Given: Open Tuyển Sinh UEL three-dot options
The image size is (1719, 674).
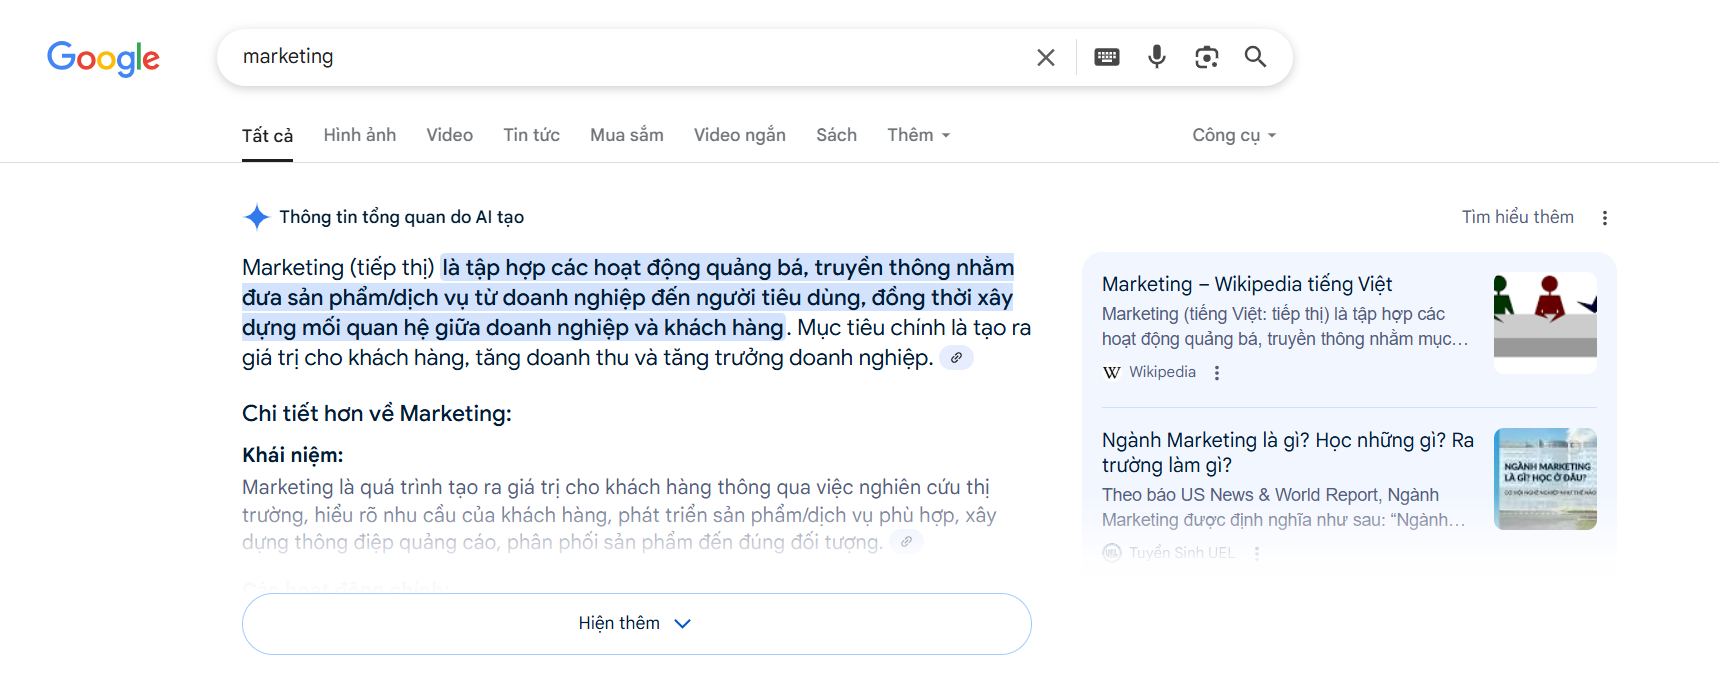Looking at the screenshot, I should click(x=1257, y=553).
